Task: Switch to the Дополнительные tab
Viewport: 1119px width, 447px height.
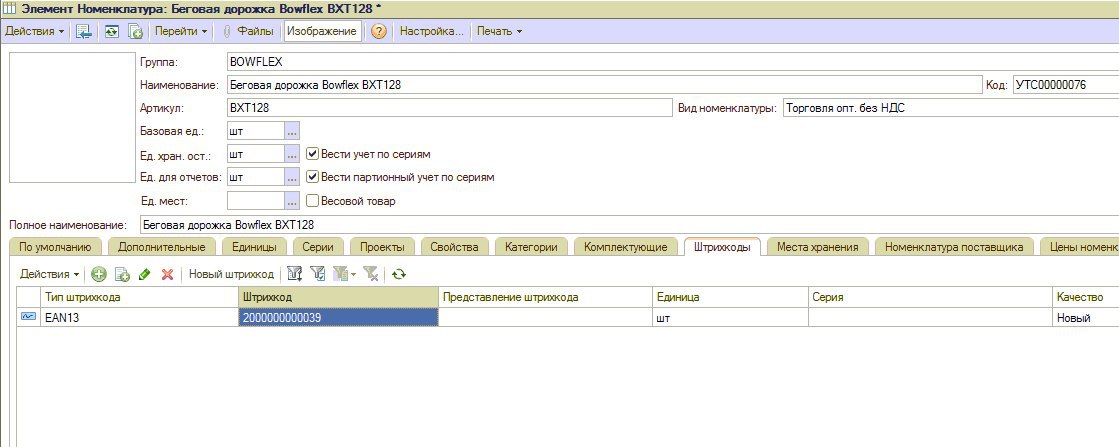Action: tap(161, 247)
